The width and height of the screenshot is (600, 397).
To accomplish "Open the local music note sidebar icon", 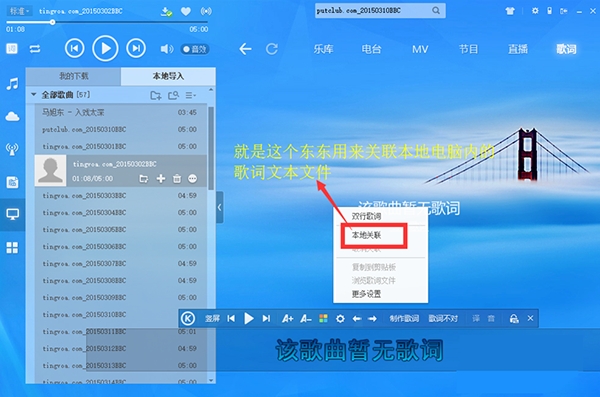I will (x=12, y=84).
